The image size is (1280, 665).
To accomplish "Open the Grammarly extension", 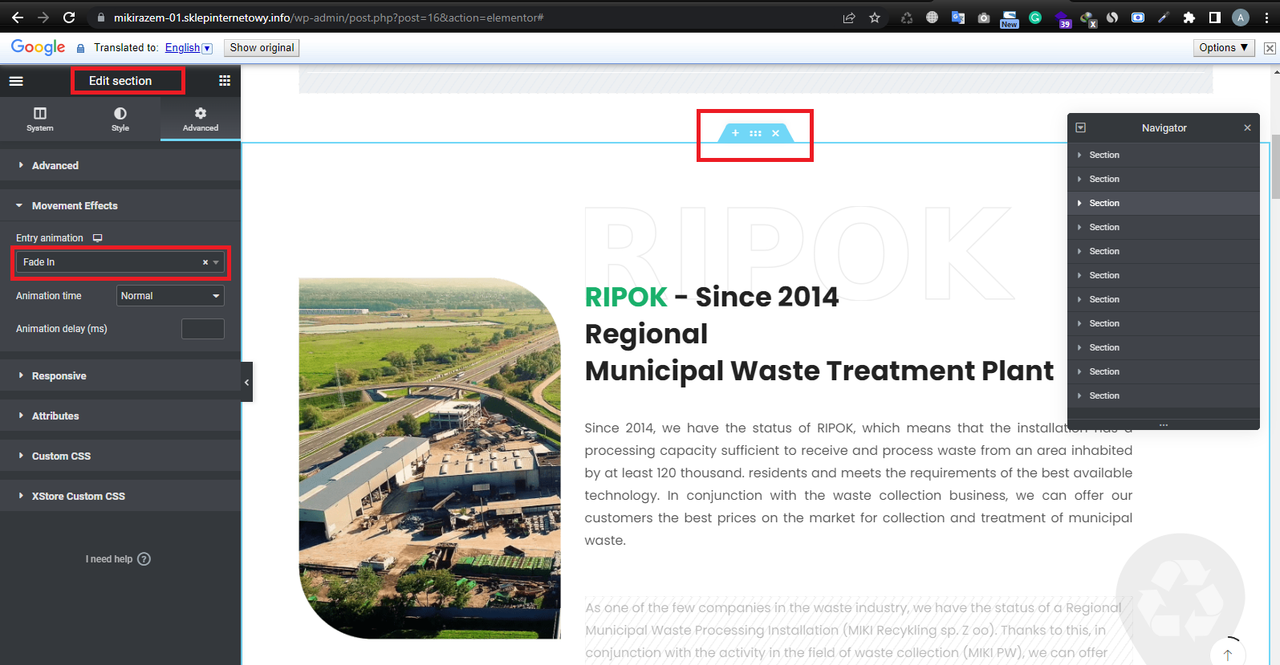I will tap(1035, 17).
